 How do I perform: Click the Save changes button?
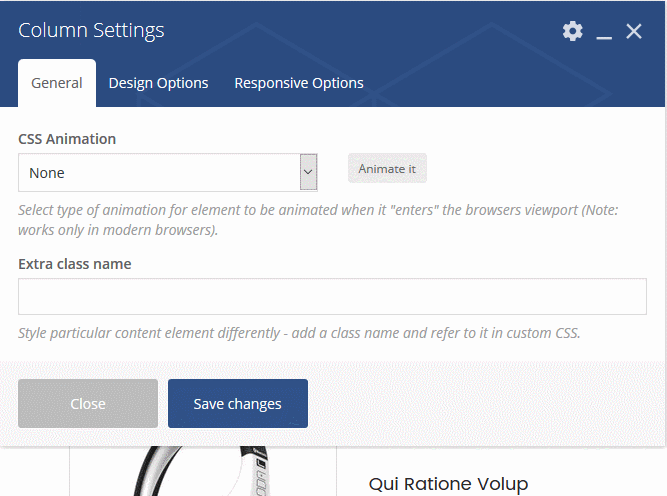(x=238, y=403)
